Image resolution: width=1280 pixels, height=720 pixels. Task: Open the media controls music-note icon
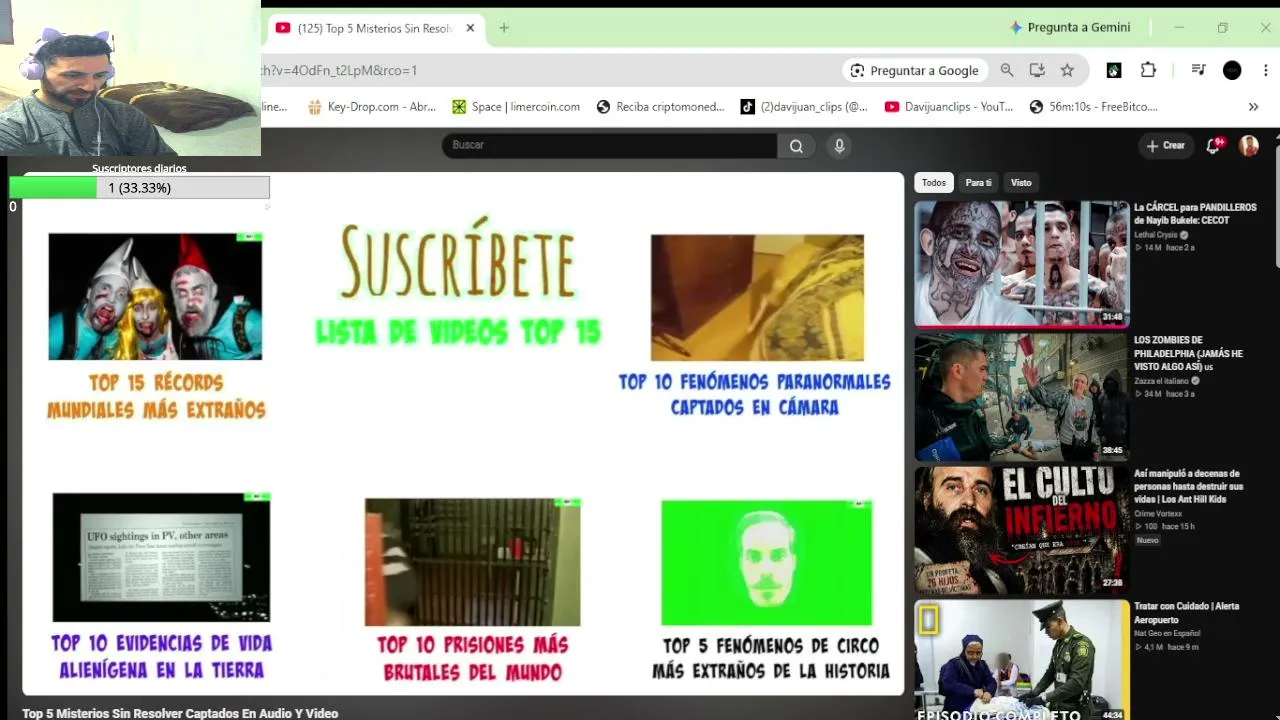[x=1198, y=70]
